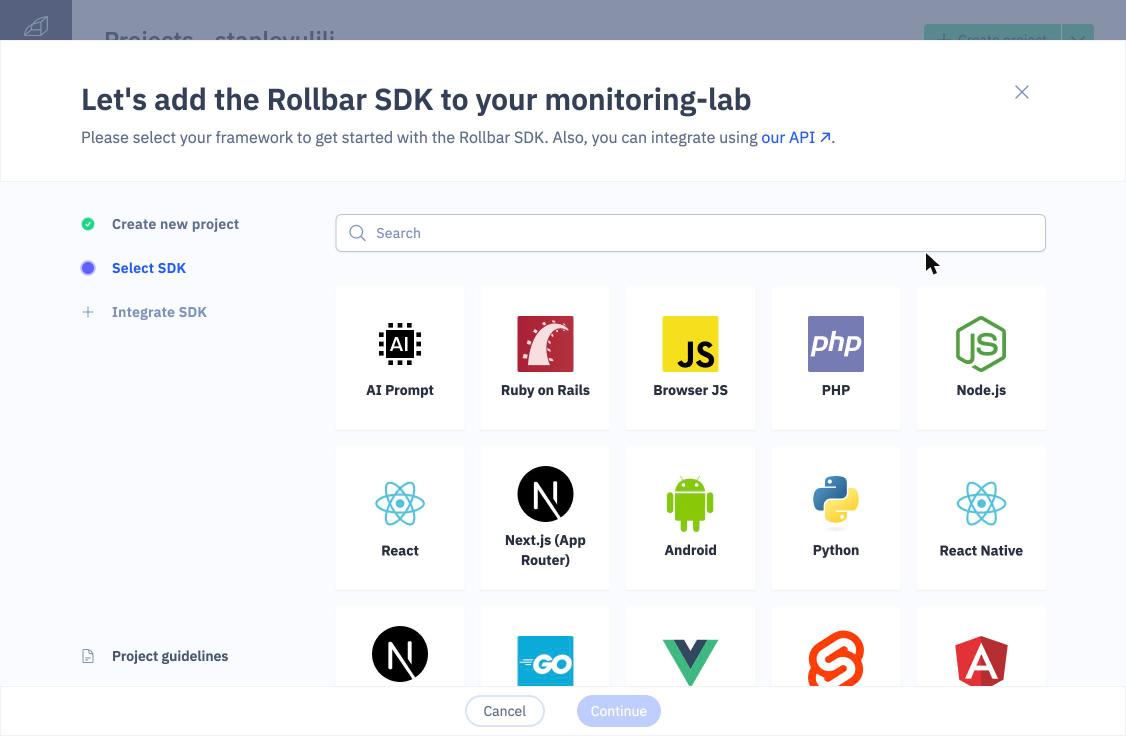Focus the SDK Search field
1126x736 pixels.
click(x=690, y=233)
